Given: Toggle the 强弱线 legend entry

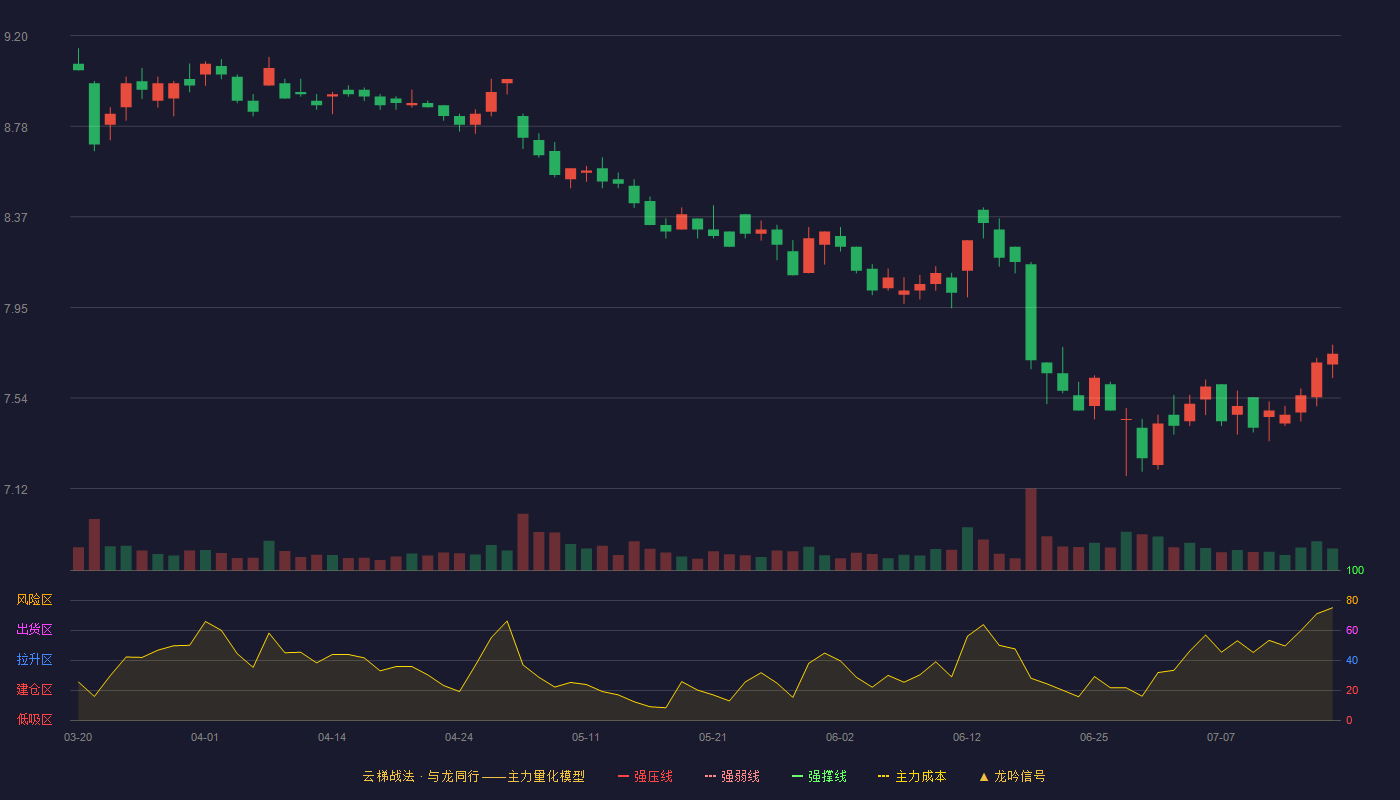Looking at the screenshot, I should 732,776.
